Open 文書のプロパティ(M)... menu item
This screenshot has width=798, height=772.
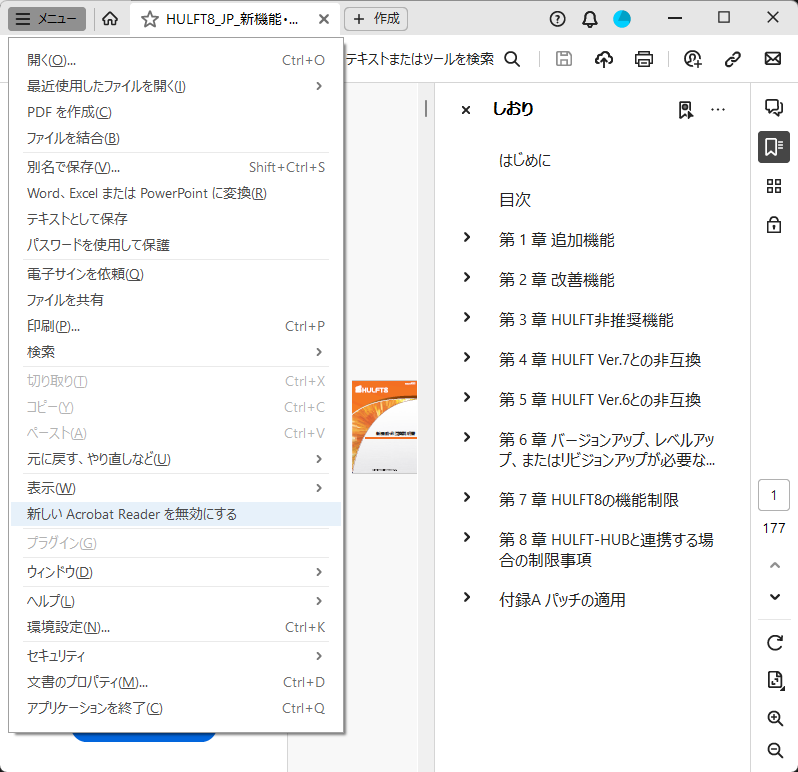(176, 682)
